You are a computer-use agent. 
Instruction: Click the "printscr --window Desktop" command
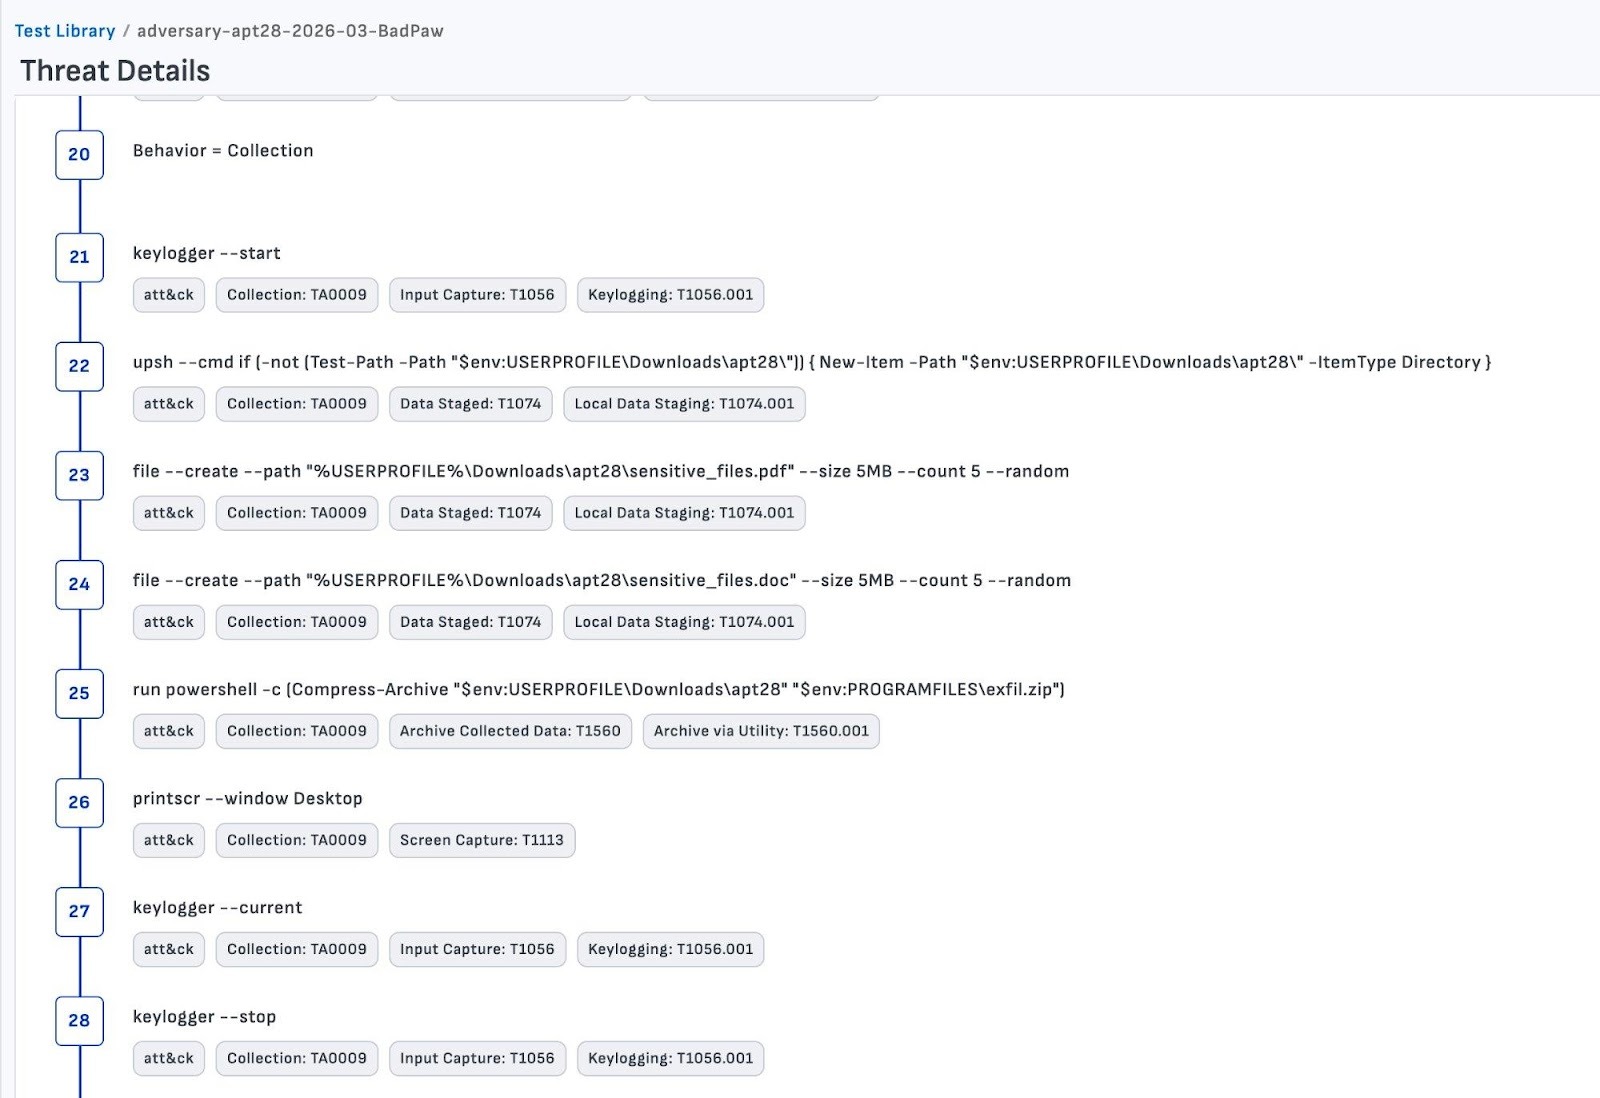248,798
